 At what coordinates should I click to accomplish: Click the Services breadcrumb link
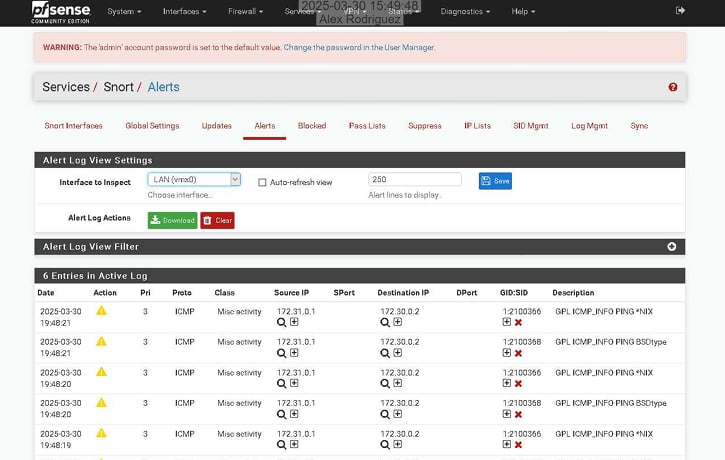pos(66,87)
